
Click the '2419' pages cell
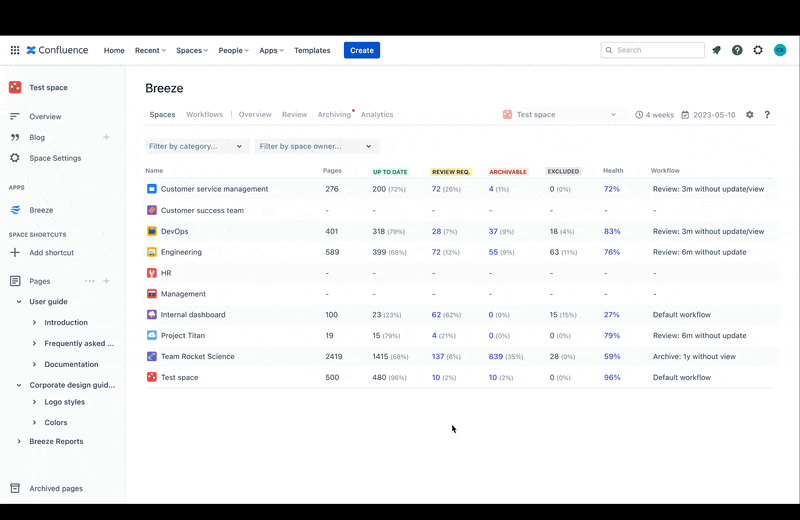pos(334,357)
